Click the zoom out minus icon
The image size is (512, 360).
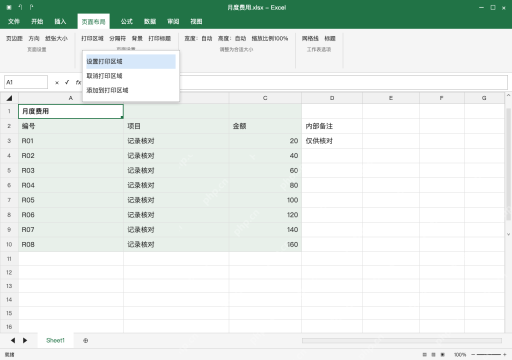point(473,355)
